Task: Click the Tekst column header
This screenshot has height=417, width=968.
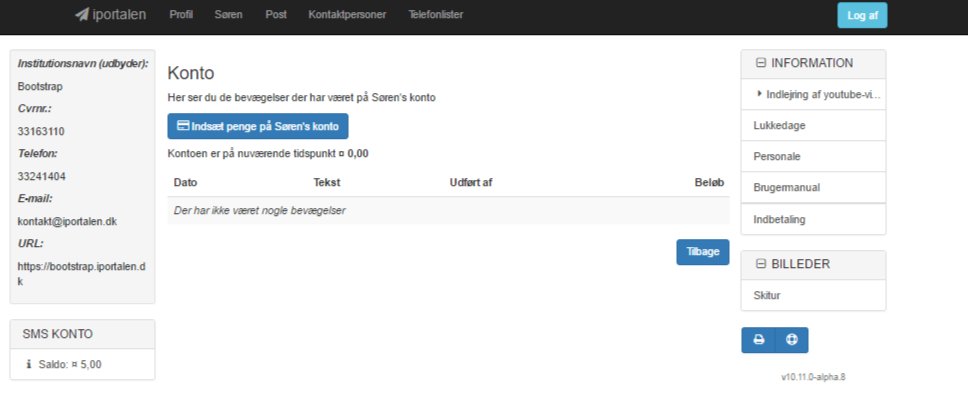Action: coord(327,183)
